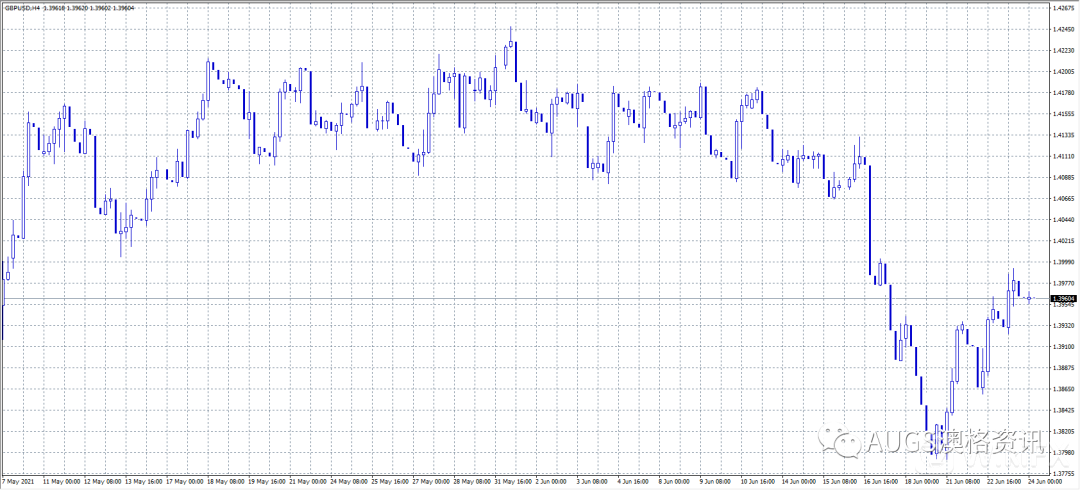Click the 1.42005 price axis label
The width and height of the screenshot is (1080, 490).
(1063, 72)
